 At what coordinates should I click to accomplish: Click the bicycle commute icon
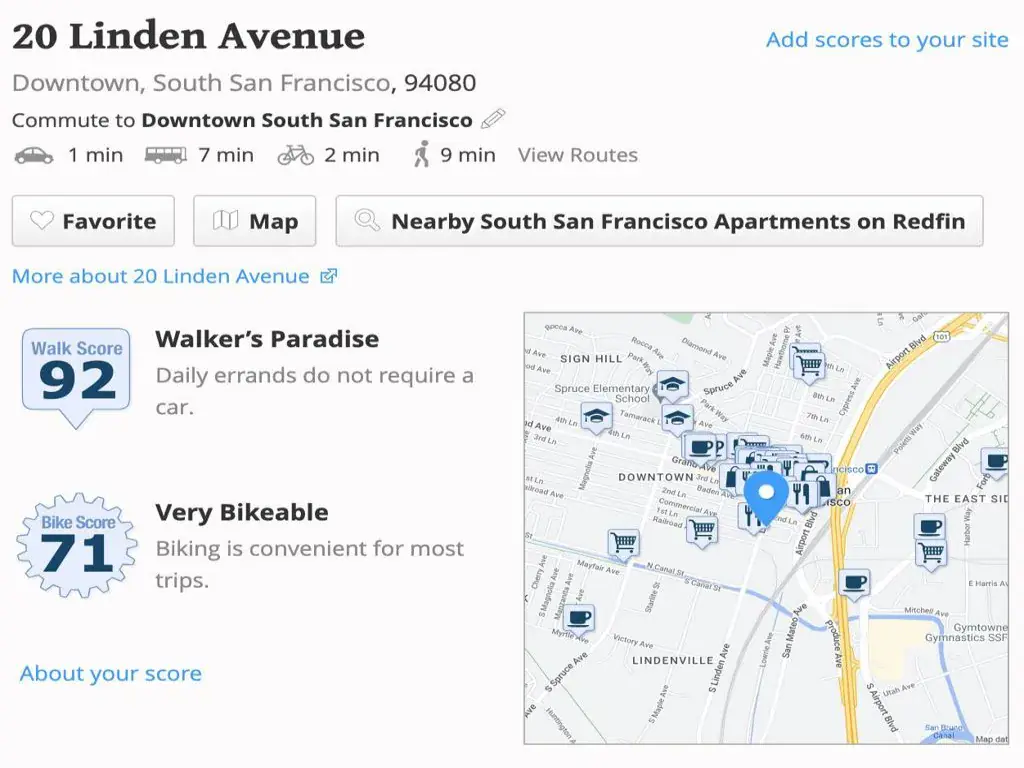tap(296, 155)
